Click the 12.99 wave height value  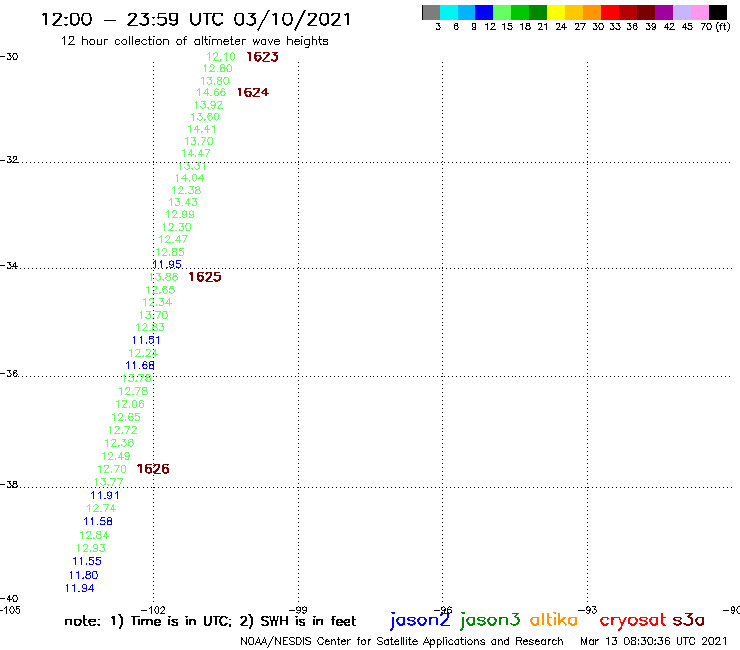point(180,214)
